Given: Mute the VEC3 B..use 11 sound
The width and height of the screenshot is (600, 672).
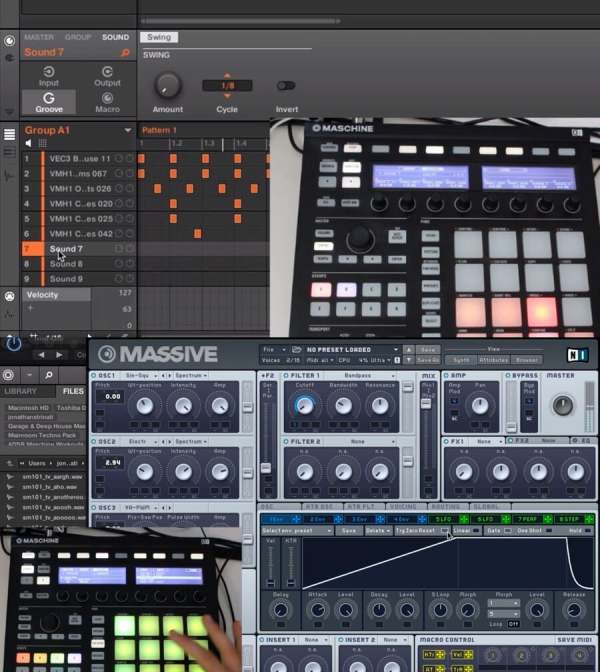Looking at the screenshot, I should pos(119,159).
